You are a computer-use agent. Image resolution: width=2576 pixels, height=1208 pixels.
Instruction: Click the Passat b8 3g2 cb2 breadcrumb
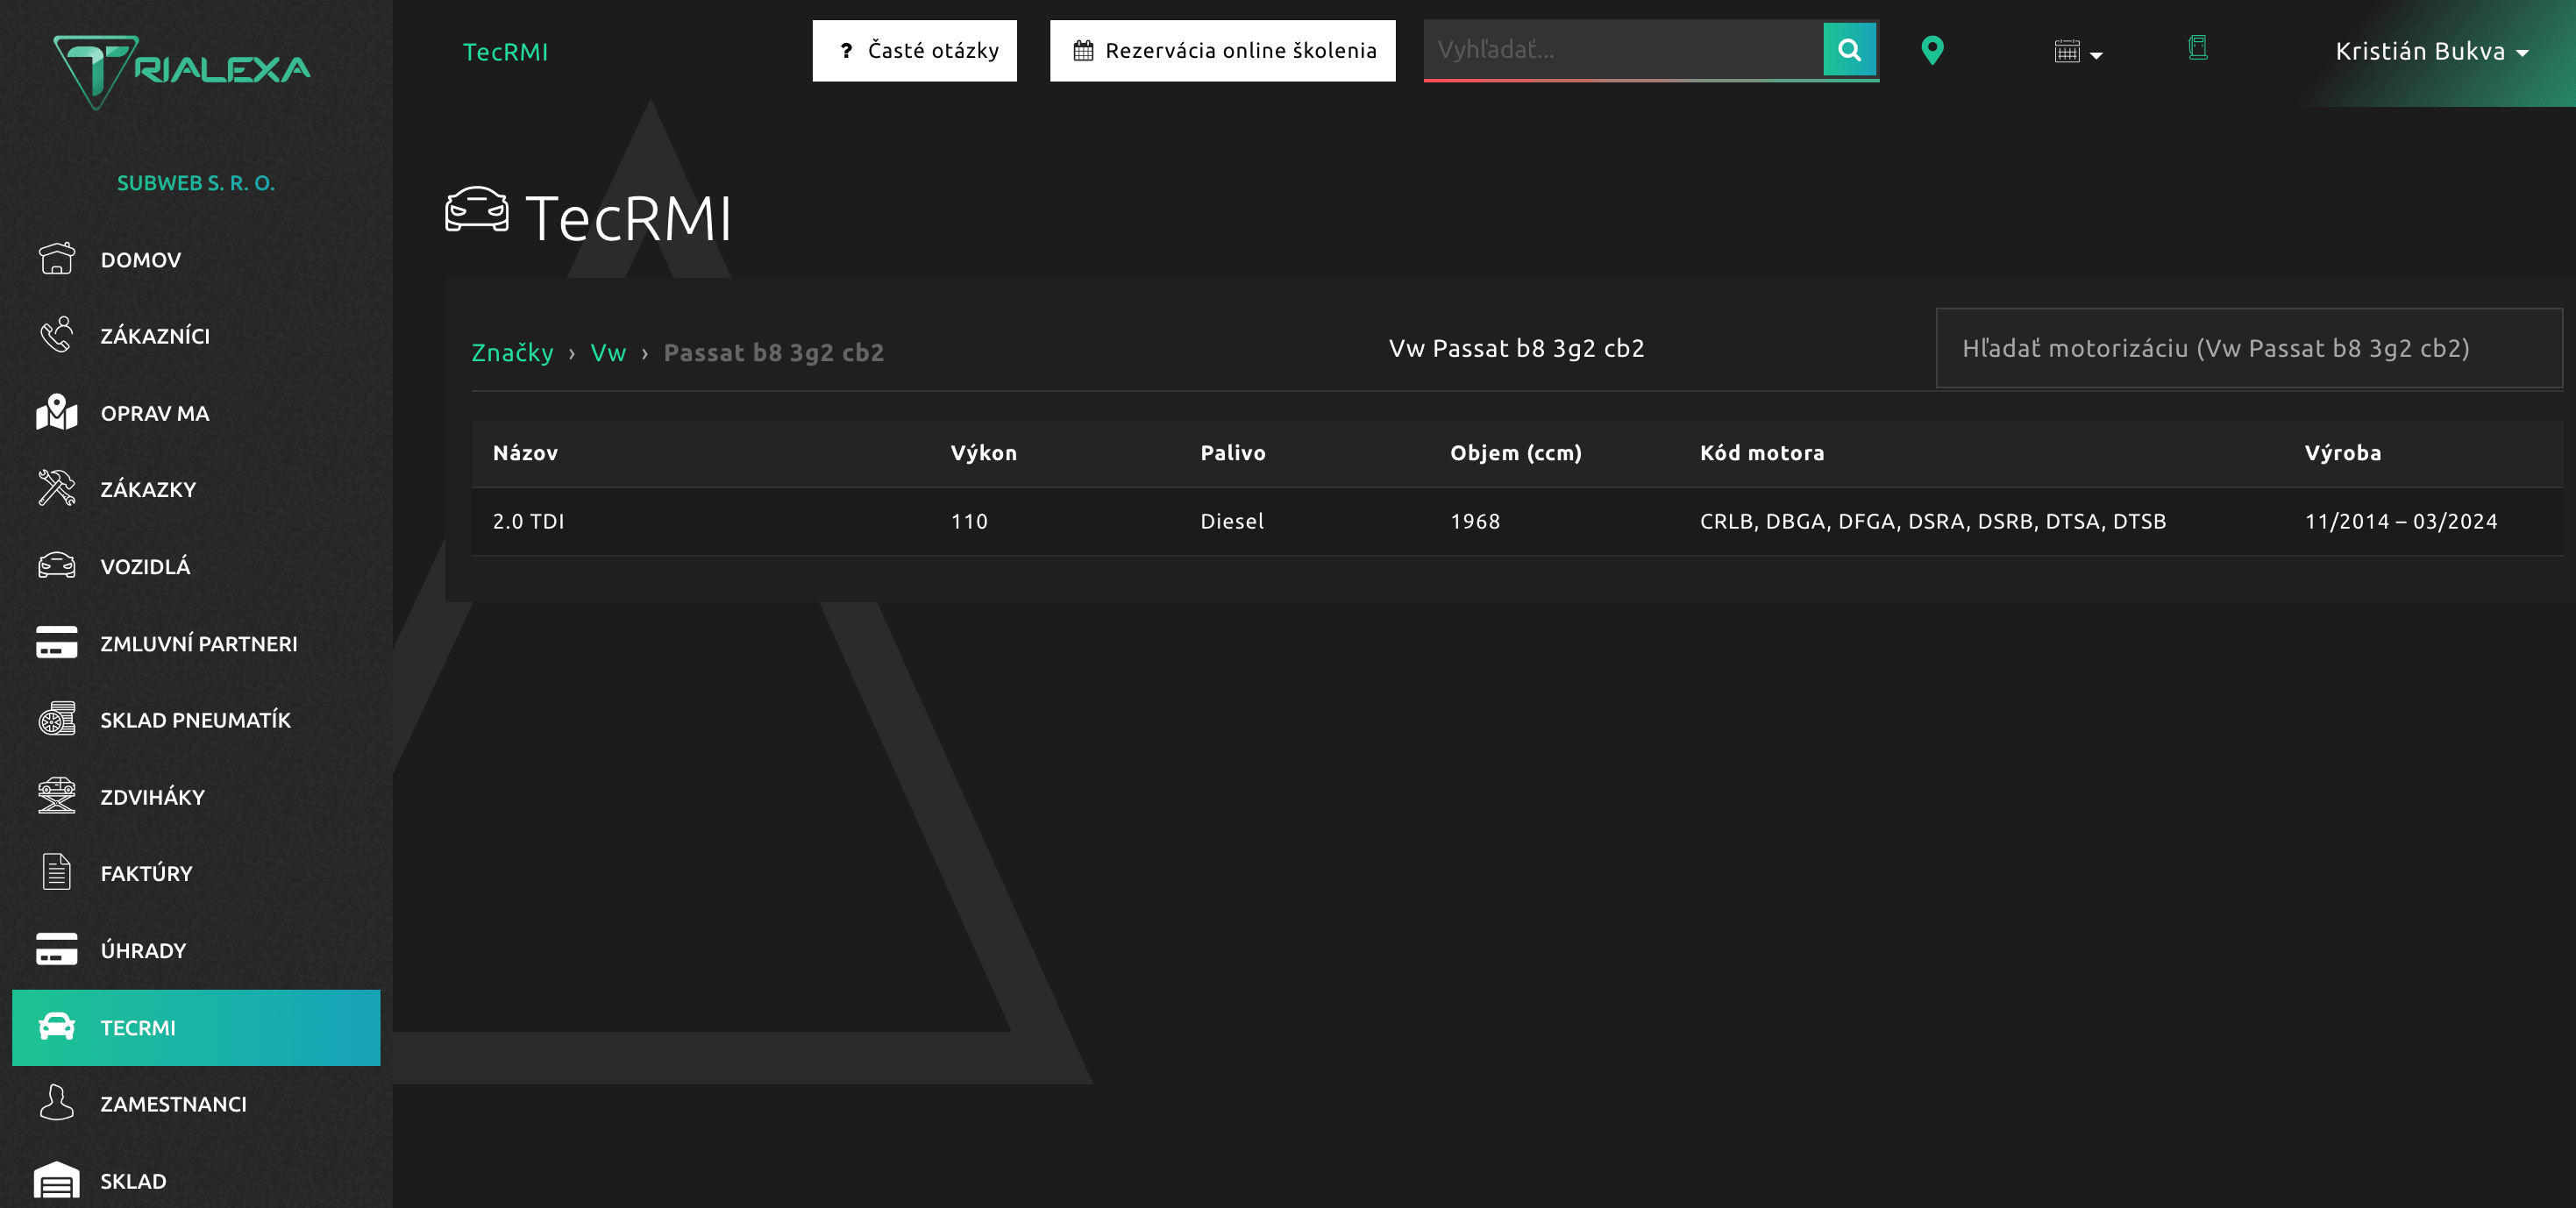tap(774, 353)
